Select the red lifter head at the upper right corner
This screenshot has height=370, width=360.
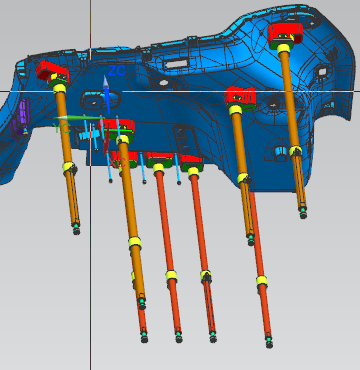[285, 33]
